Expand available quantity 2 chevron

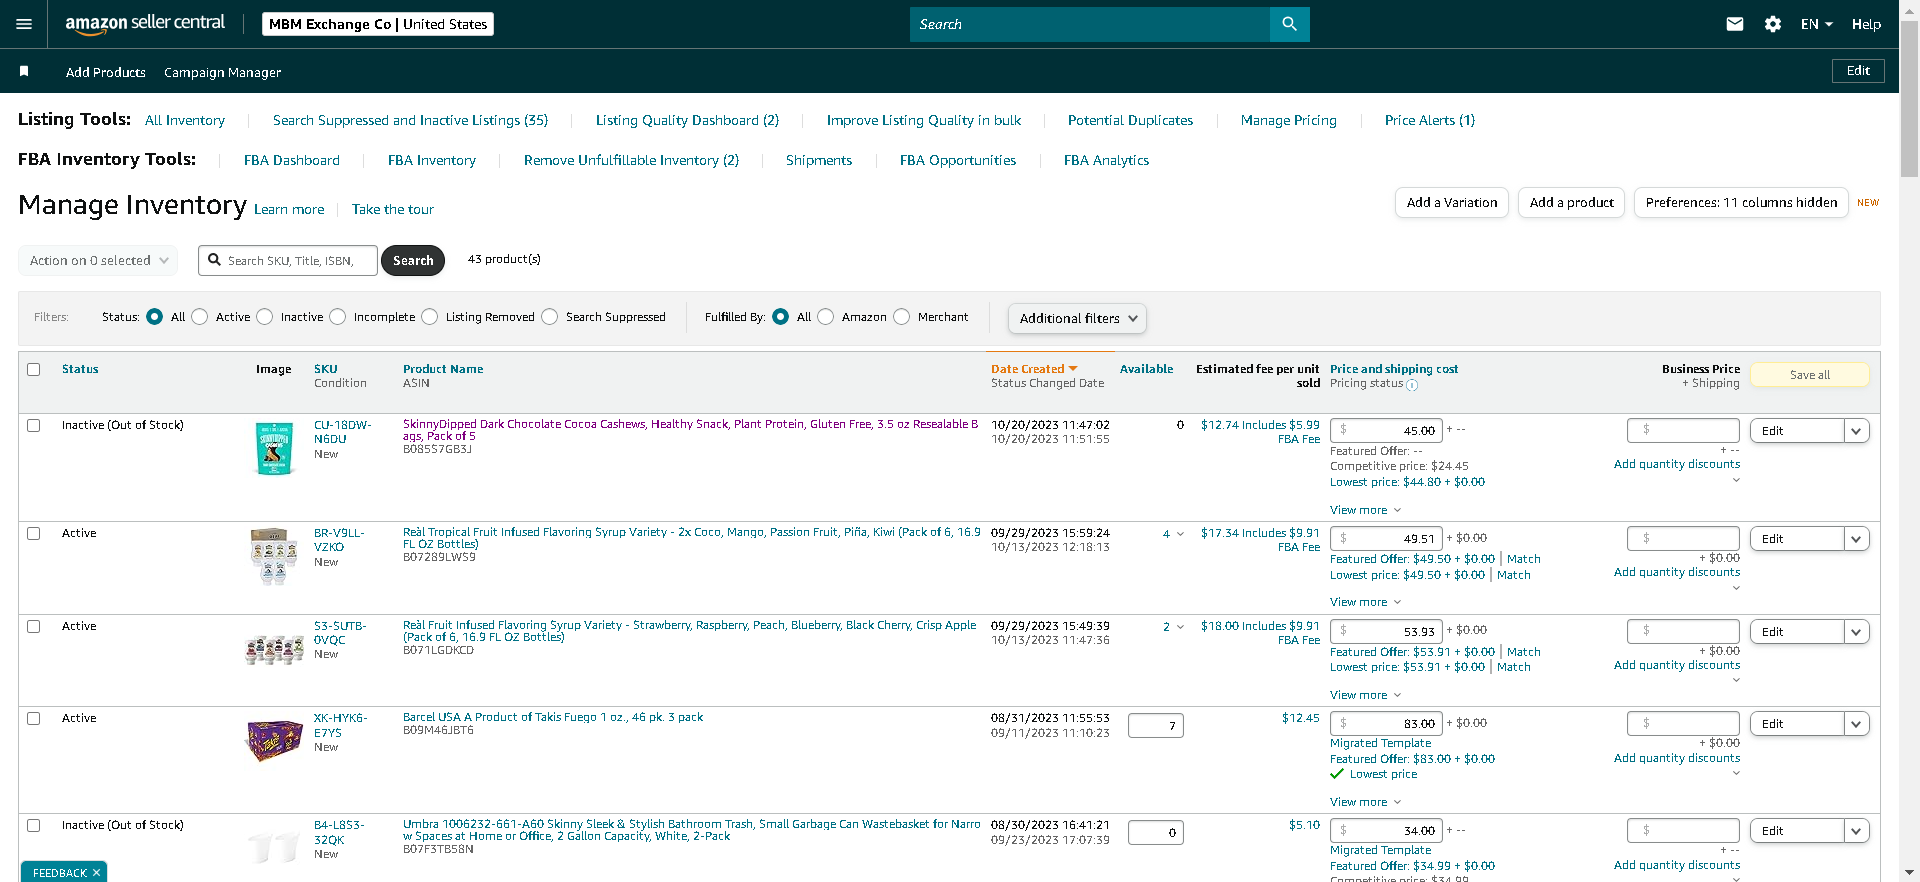(x=1180, y=627)
